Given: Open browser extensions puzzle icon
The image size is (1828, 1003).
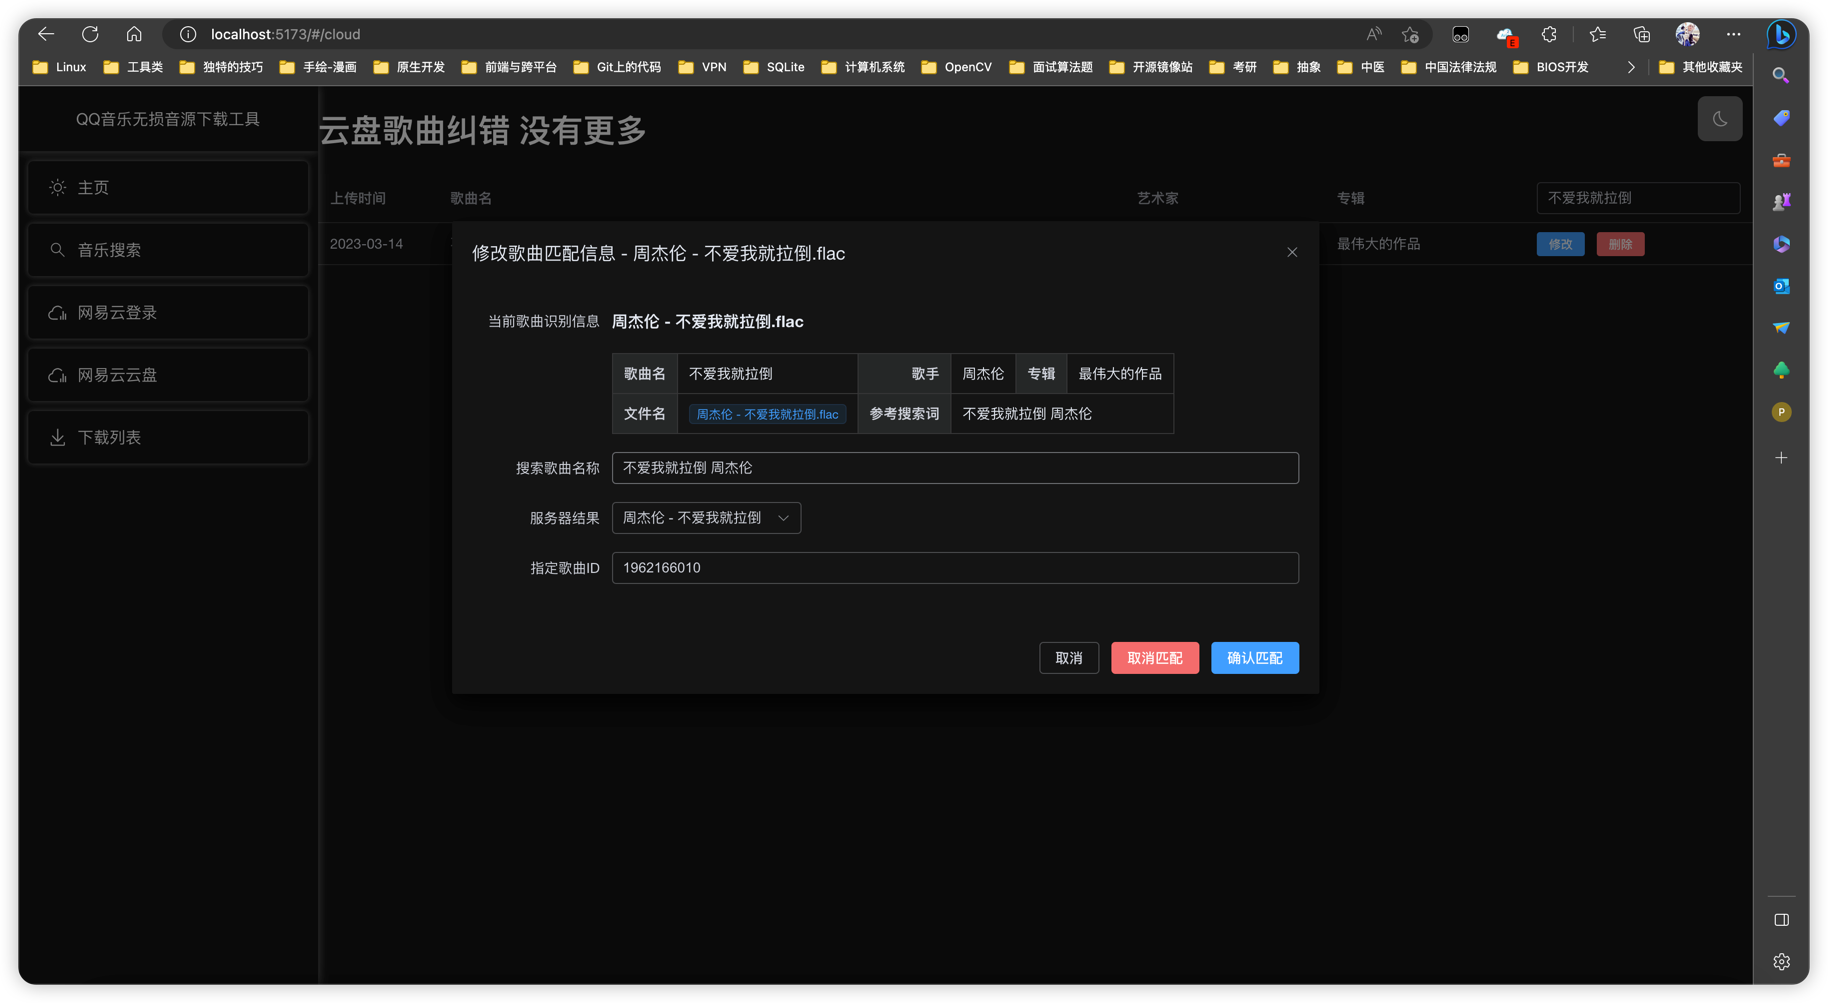Looking at the screenshot, I should click(1549, 34).
